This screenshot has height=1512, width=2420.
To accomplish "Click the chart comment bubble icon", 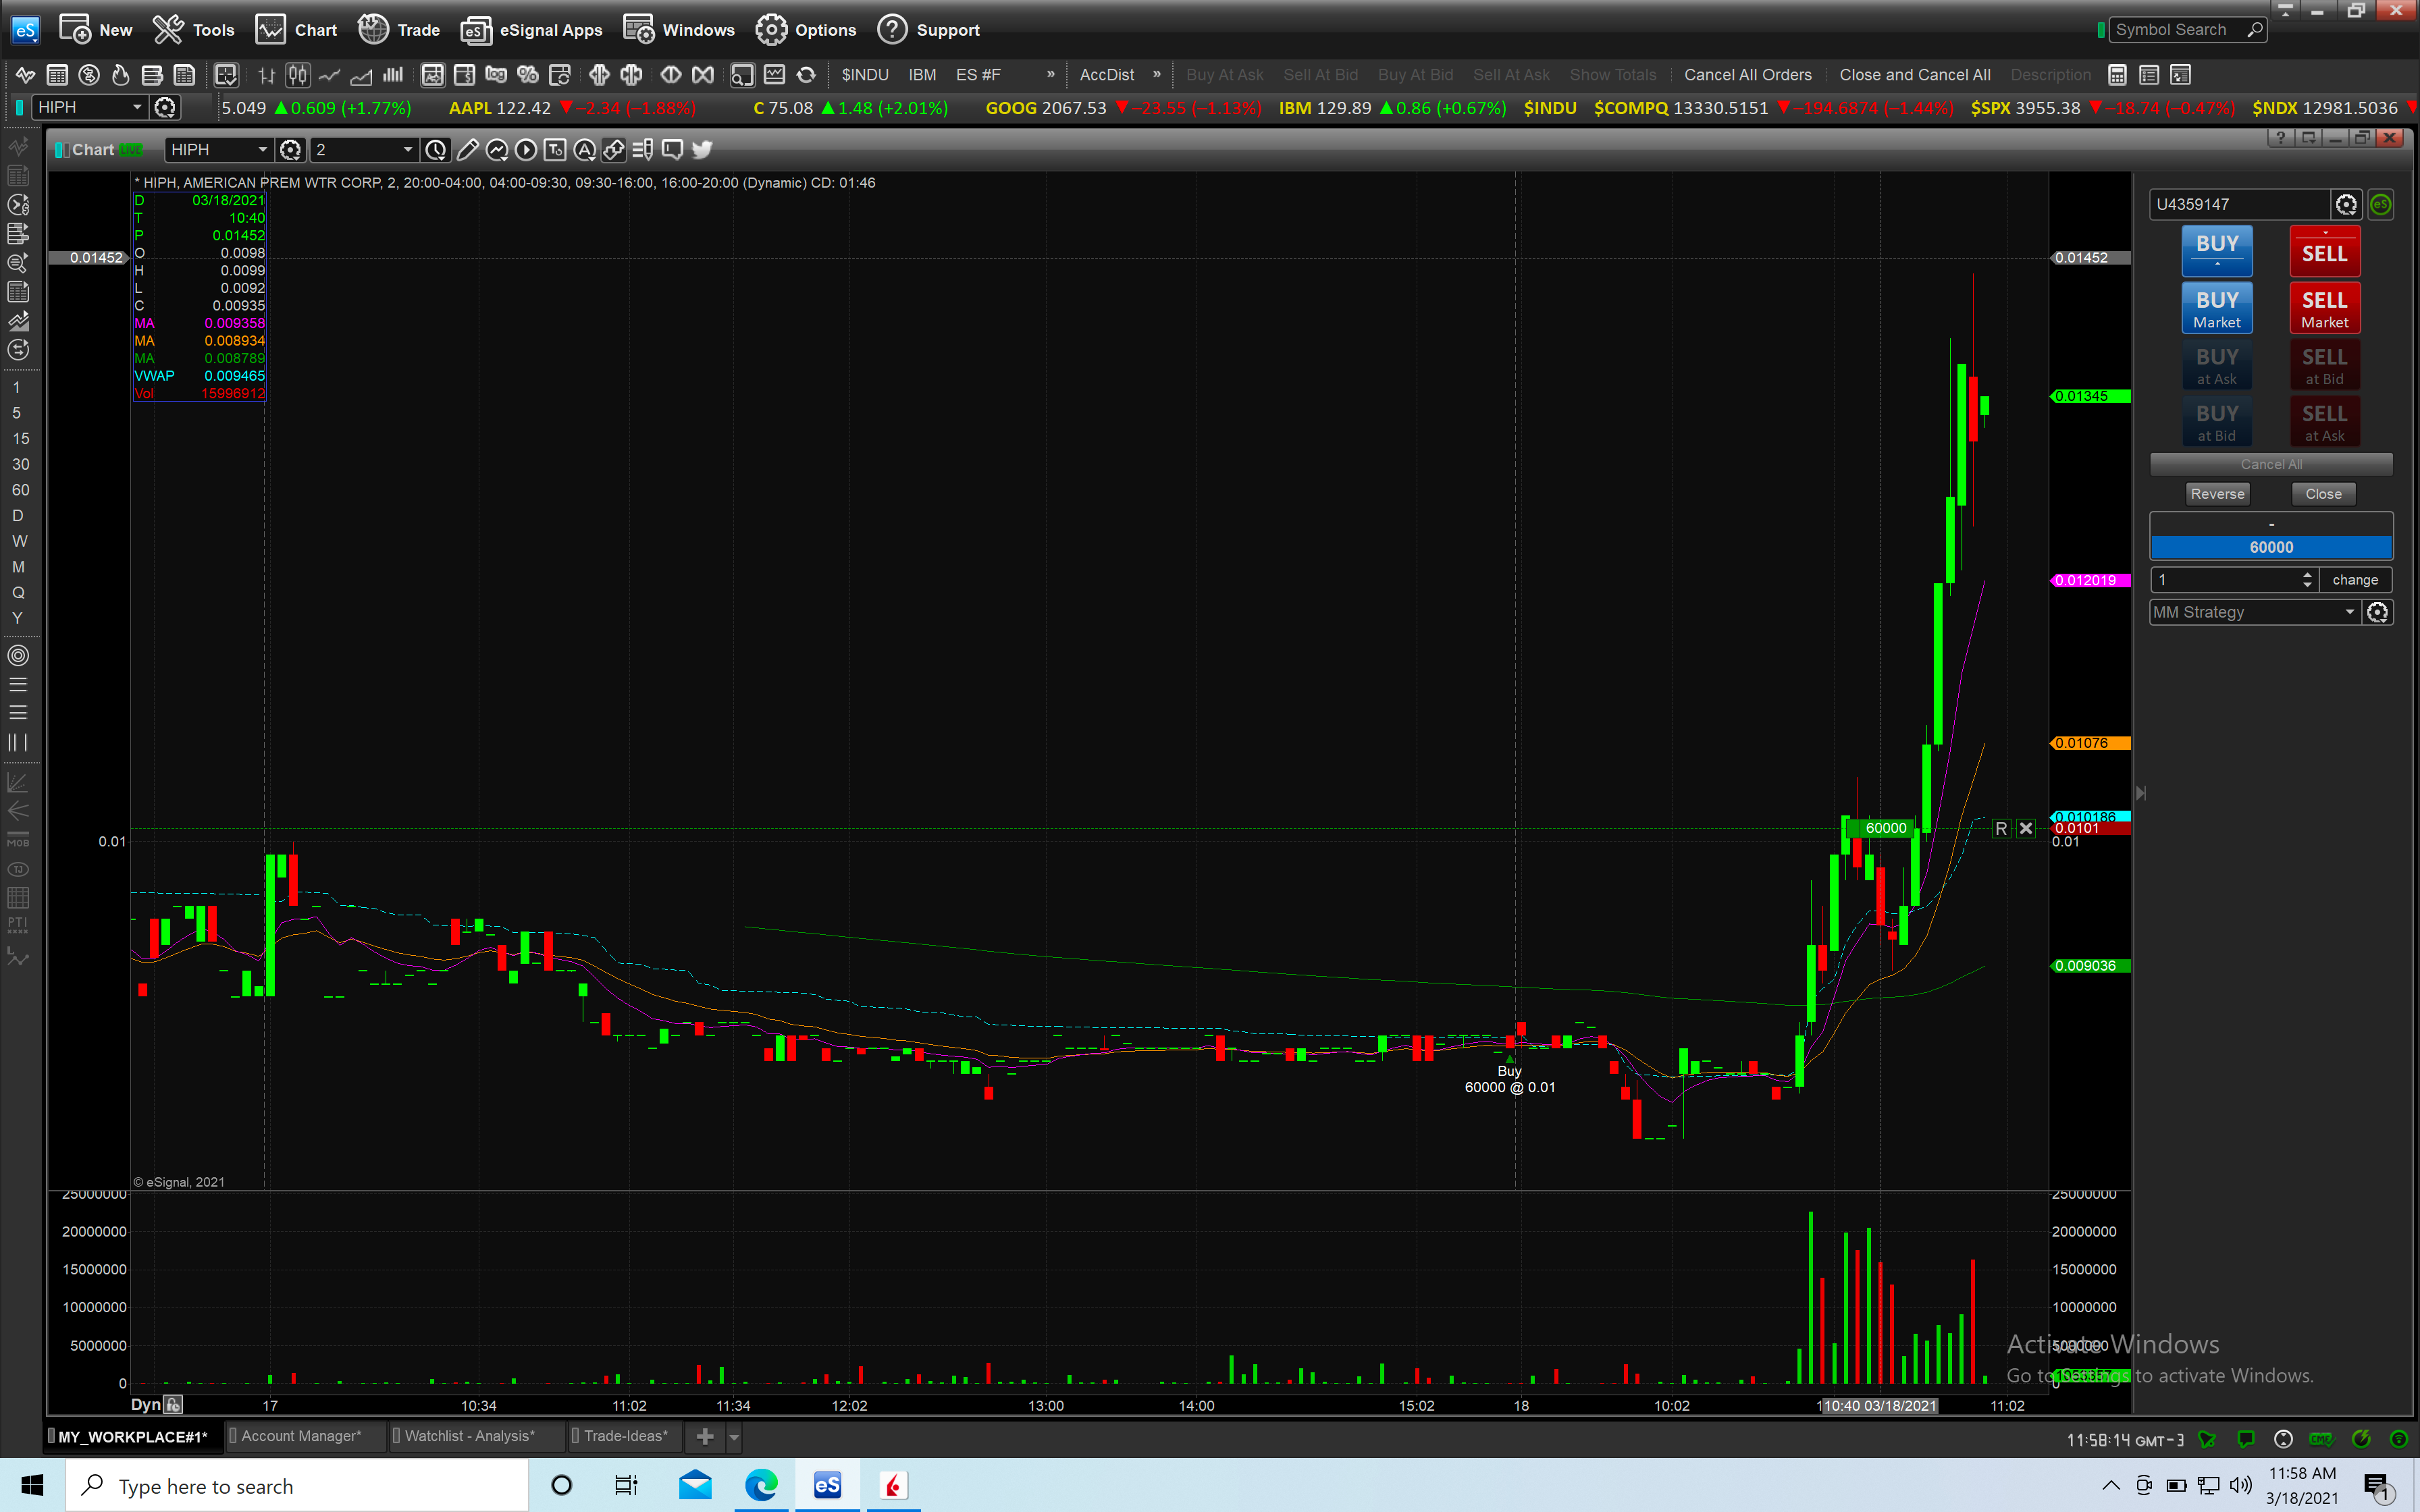I will click(673, 150).
